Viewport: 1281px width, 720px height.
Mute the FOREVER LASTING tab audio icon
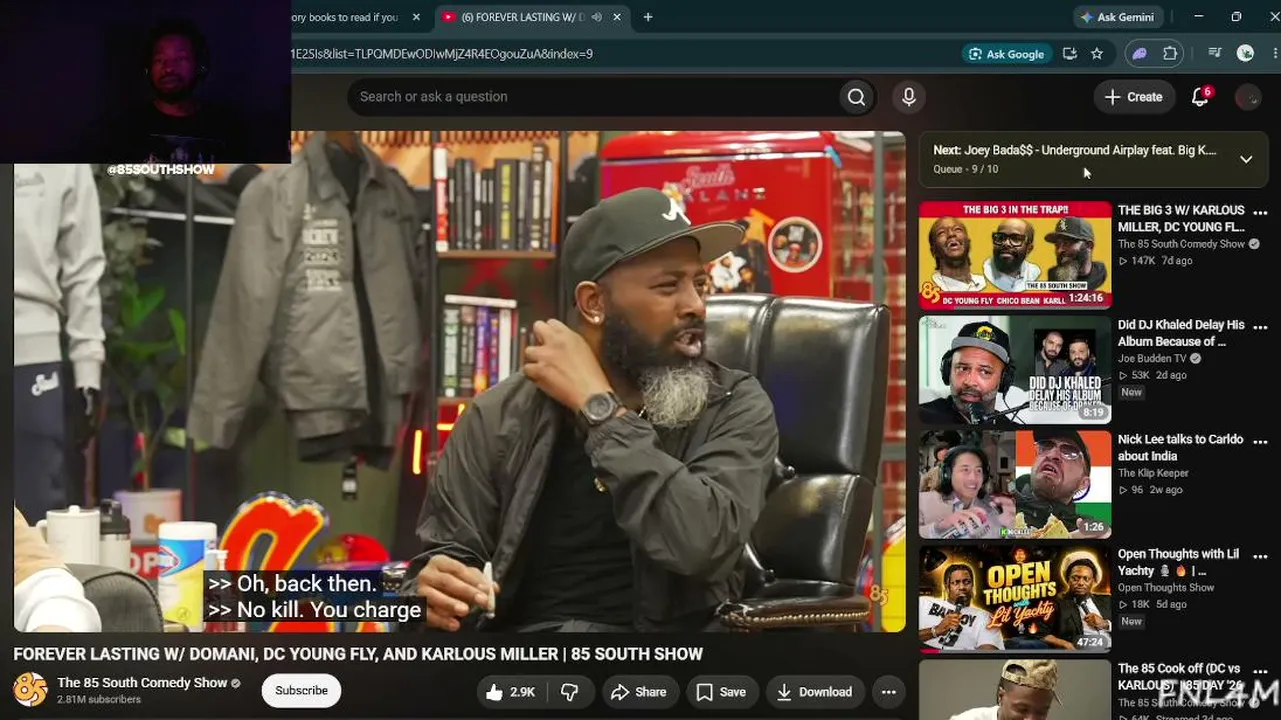click(597, 17)
